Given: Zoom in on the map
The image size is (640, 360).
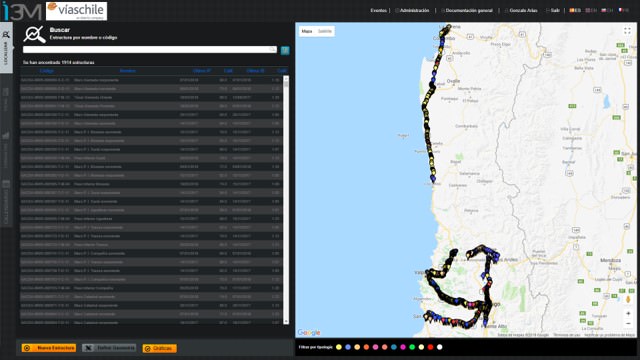Looking at the screenshot, I should [628, 313].
